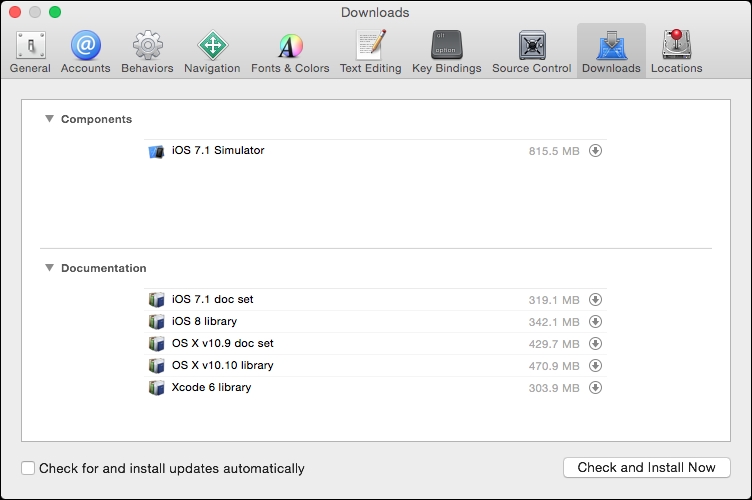The width and height of the screenshot is (752, 500).
Task: Select the OS X v10.9 doc set text
Action: tap(223, 344)
